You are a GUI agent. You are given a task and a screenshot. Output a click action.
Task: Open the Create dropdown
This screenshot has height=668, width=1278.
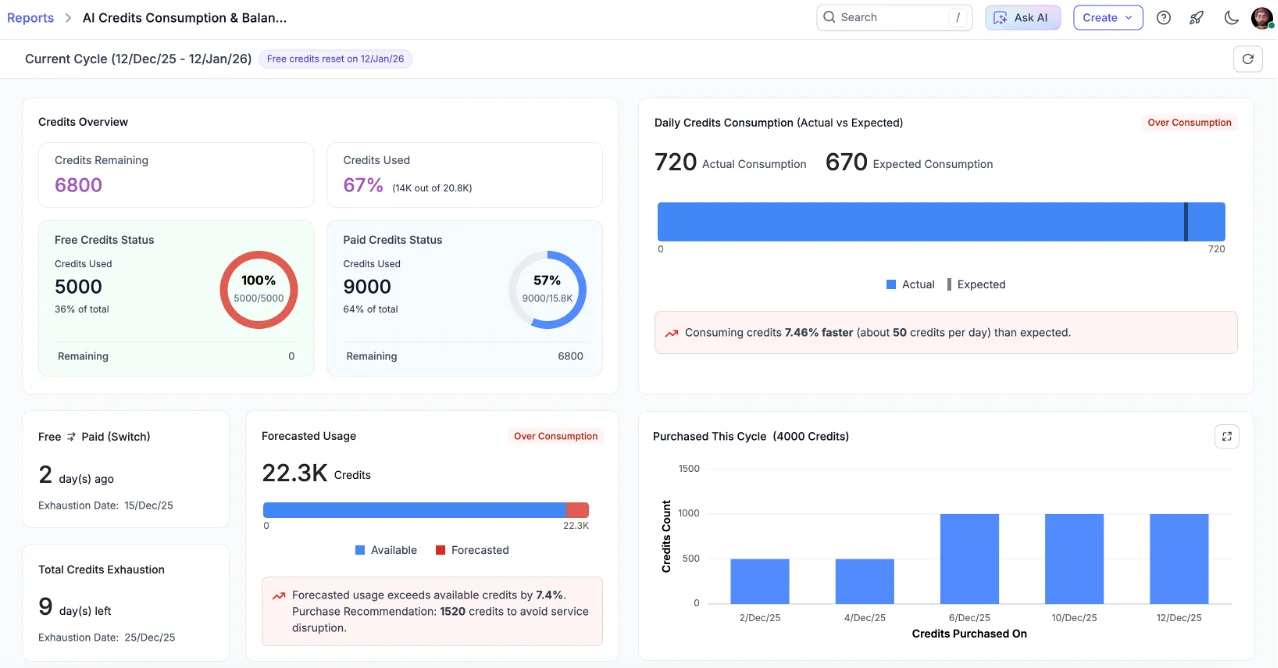click(1108, 17)
